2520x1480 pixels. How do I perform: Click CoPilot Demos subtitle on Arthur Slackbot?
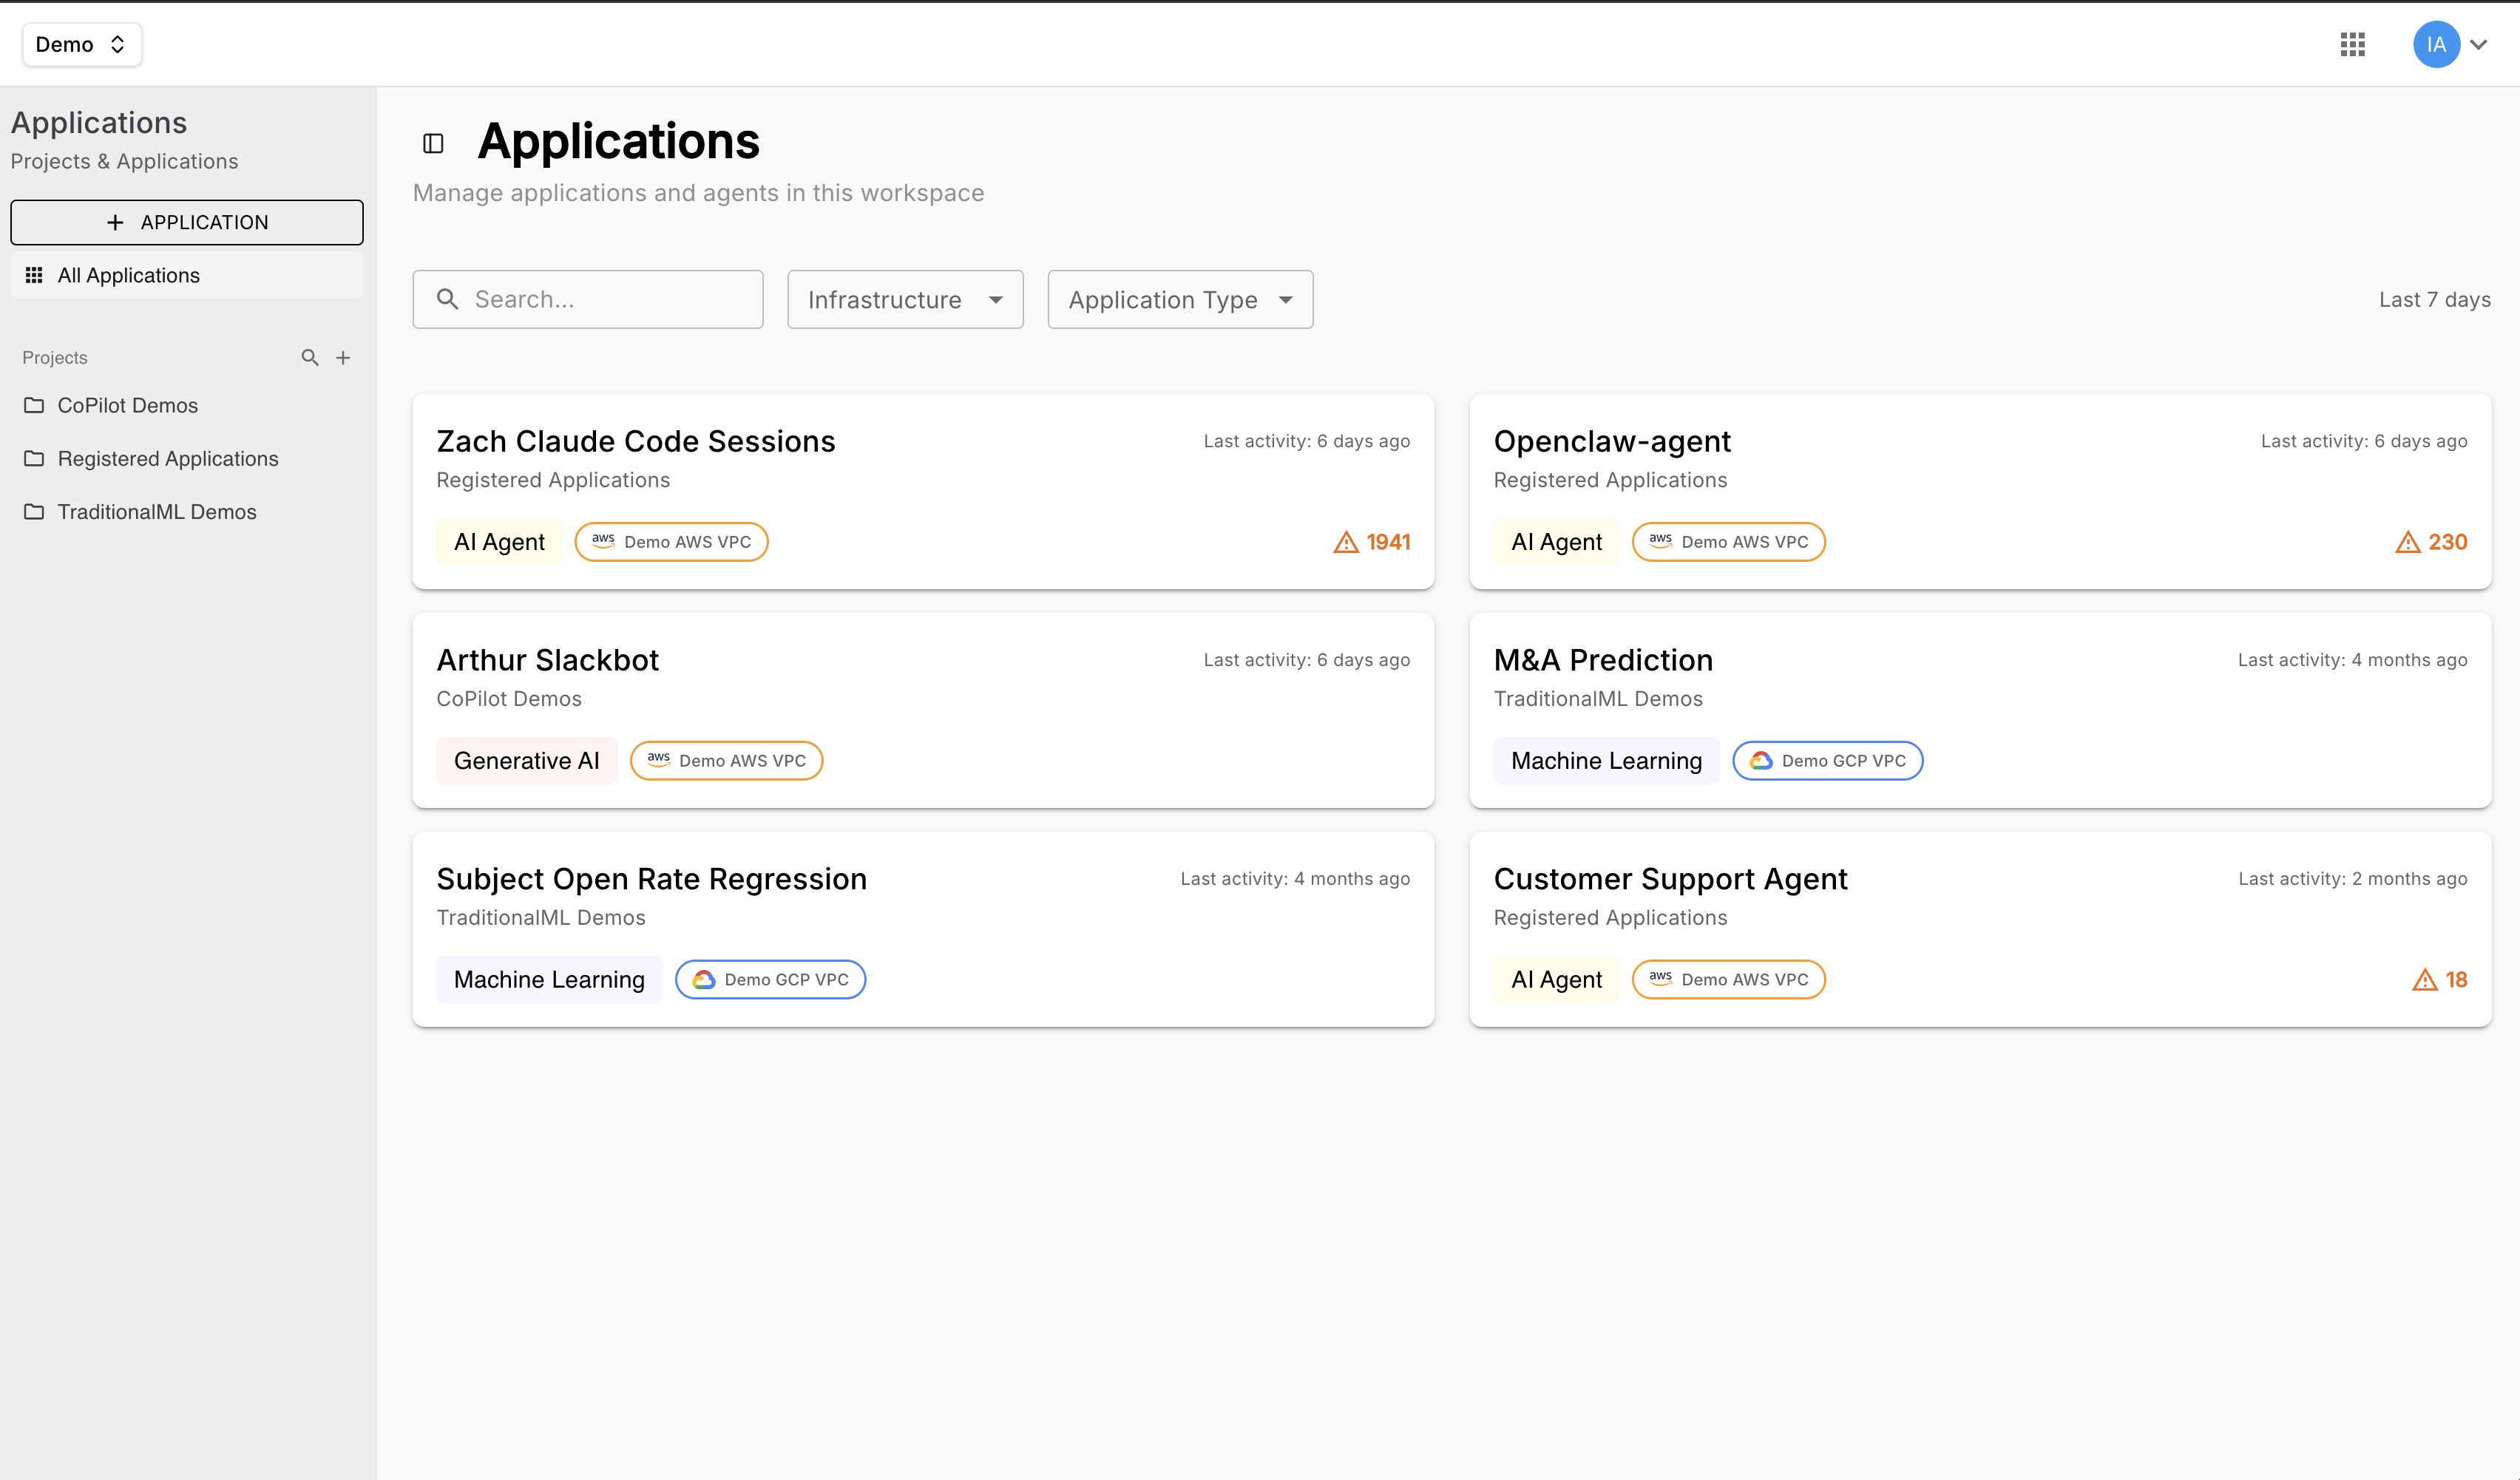pyautogui.click(x=509, y=699)
